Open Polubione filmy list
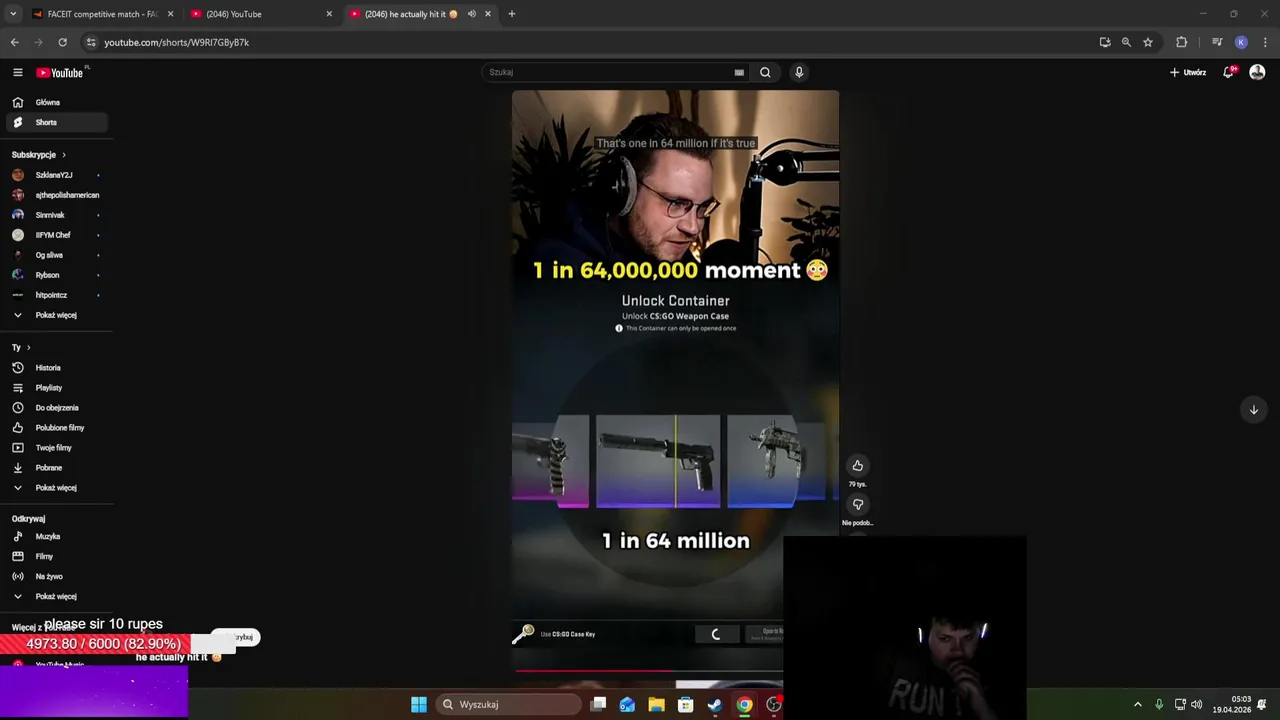This screenshot has height=720, width=1280. point(58,427)
